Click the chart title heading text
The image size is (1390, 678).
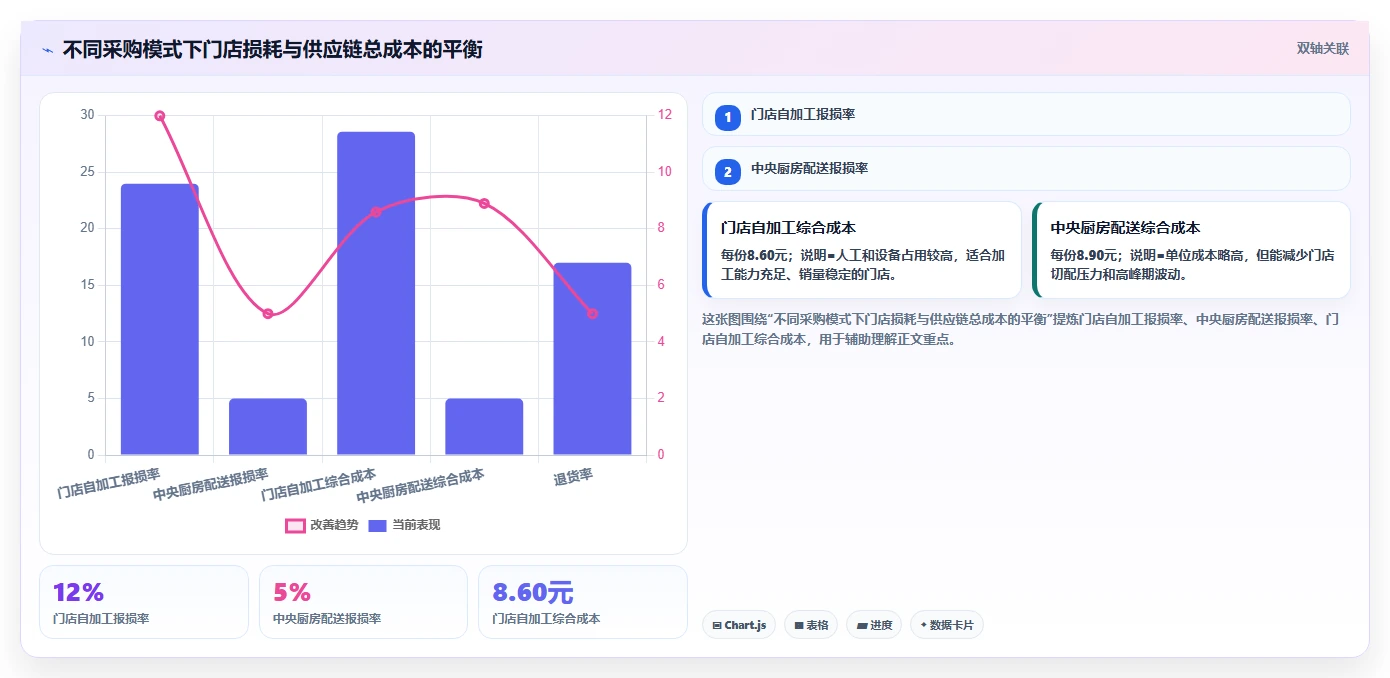(x=273, y=49)
